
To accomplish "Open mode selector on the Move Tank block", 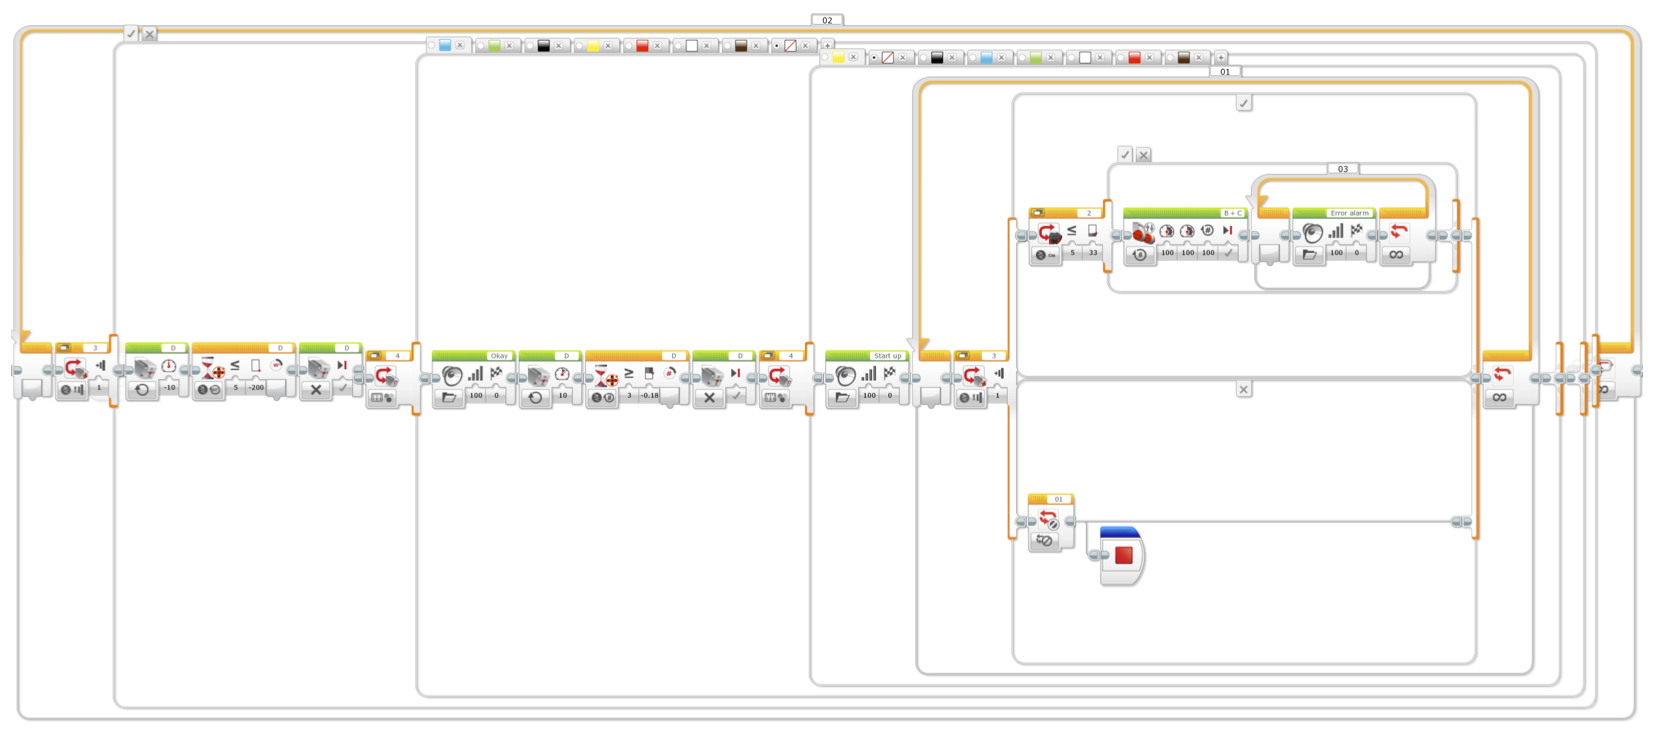I will pyautogui.click(x=1139, y=255).
